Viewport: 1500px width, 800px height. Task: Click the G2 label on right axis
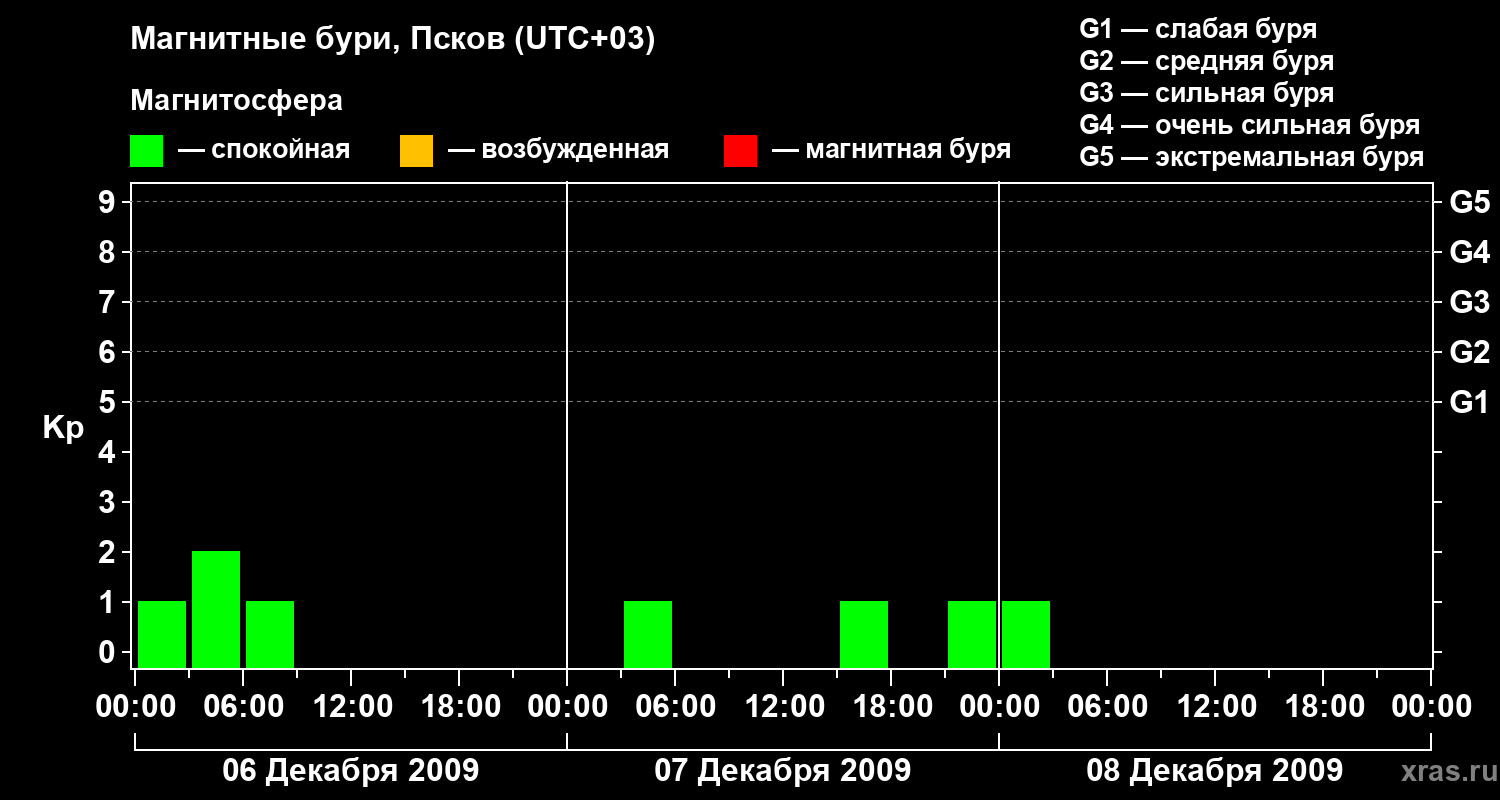(1469, 352)
